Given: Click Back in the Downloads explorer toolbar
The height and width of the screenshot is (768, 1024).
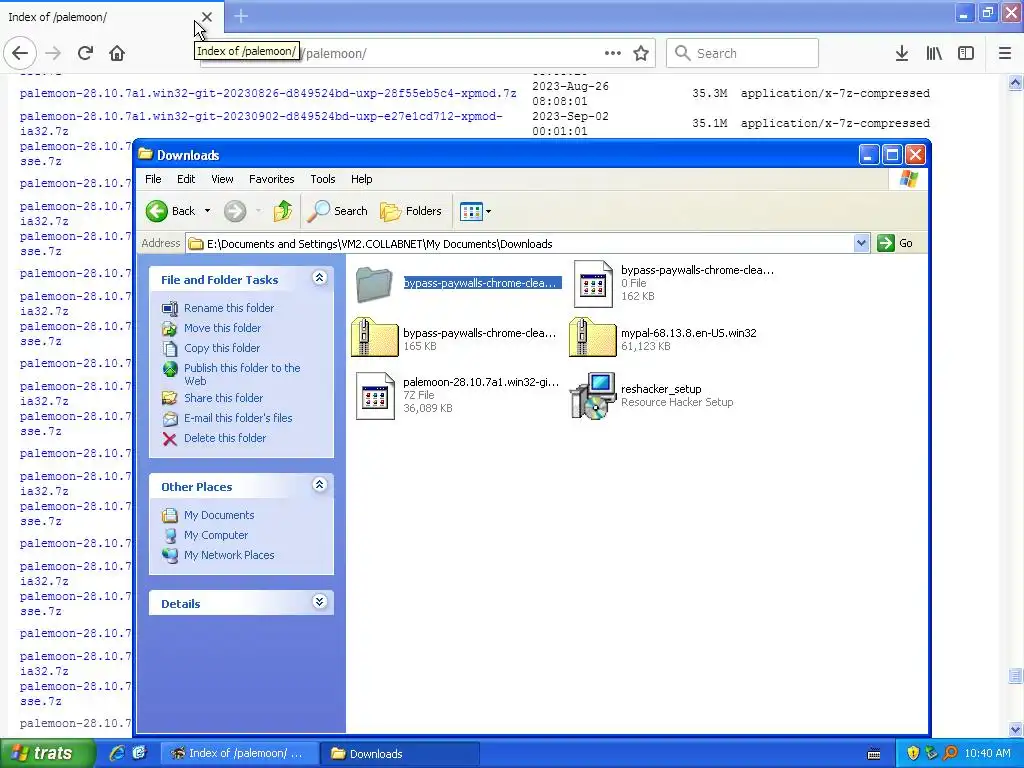Looking at the screenshot, I should tap(171, 211).
